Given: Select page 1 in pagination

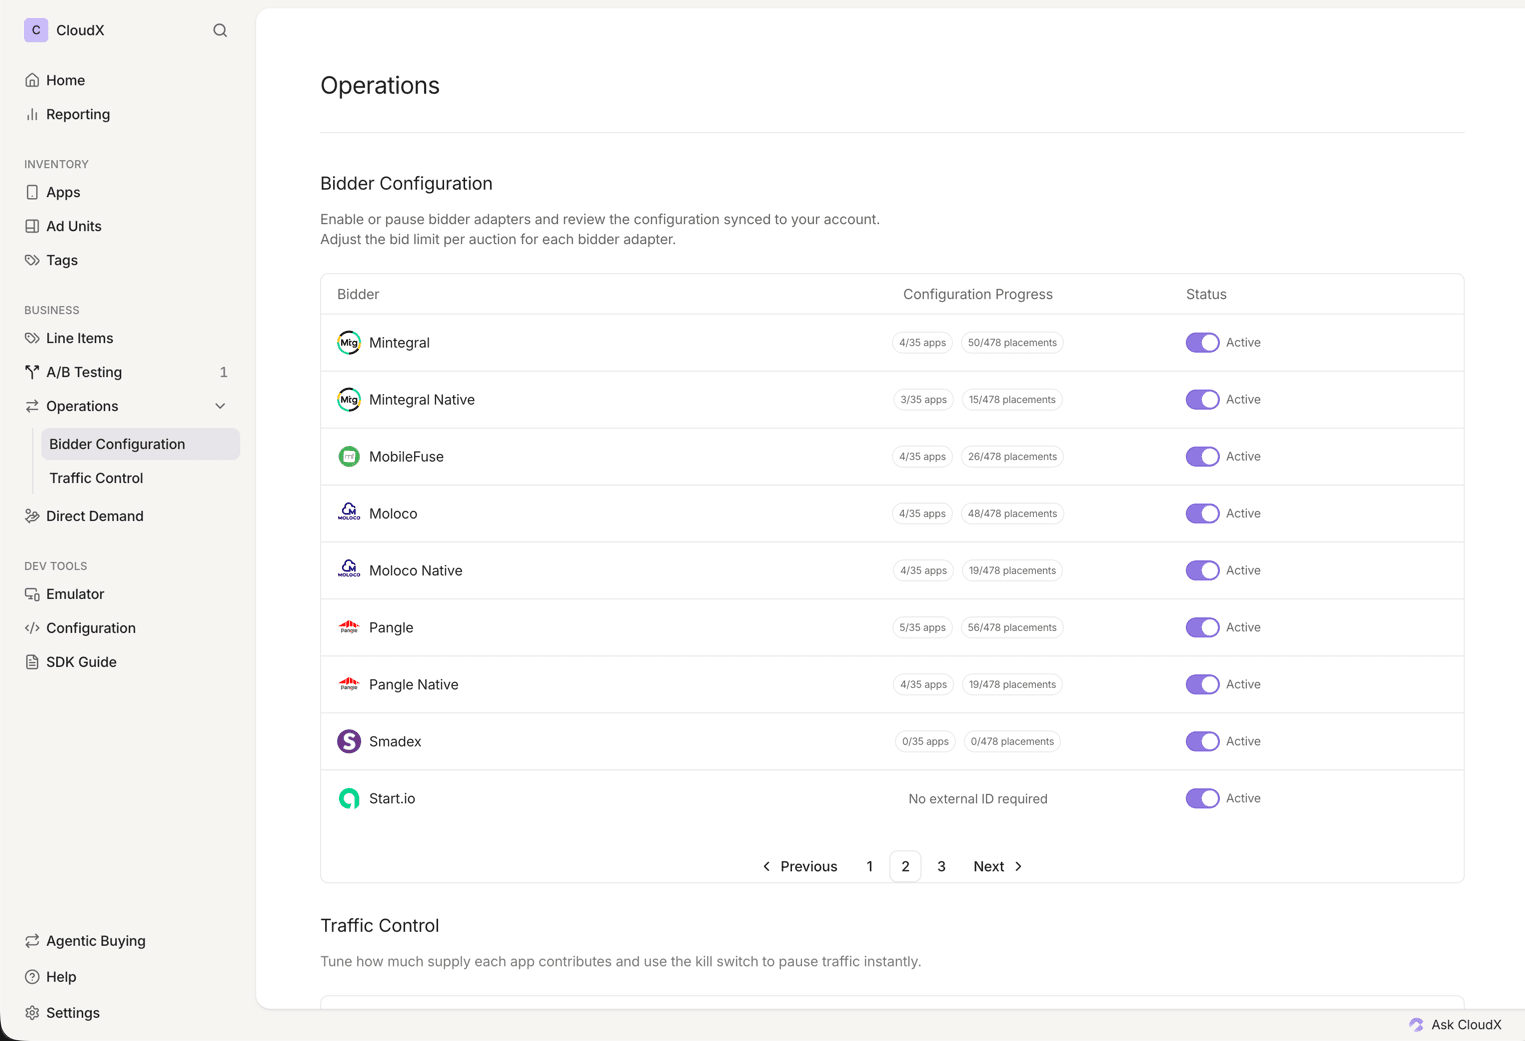Looking at the screenshot, I should 870,867.
